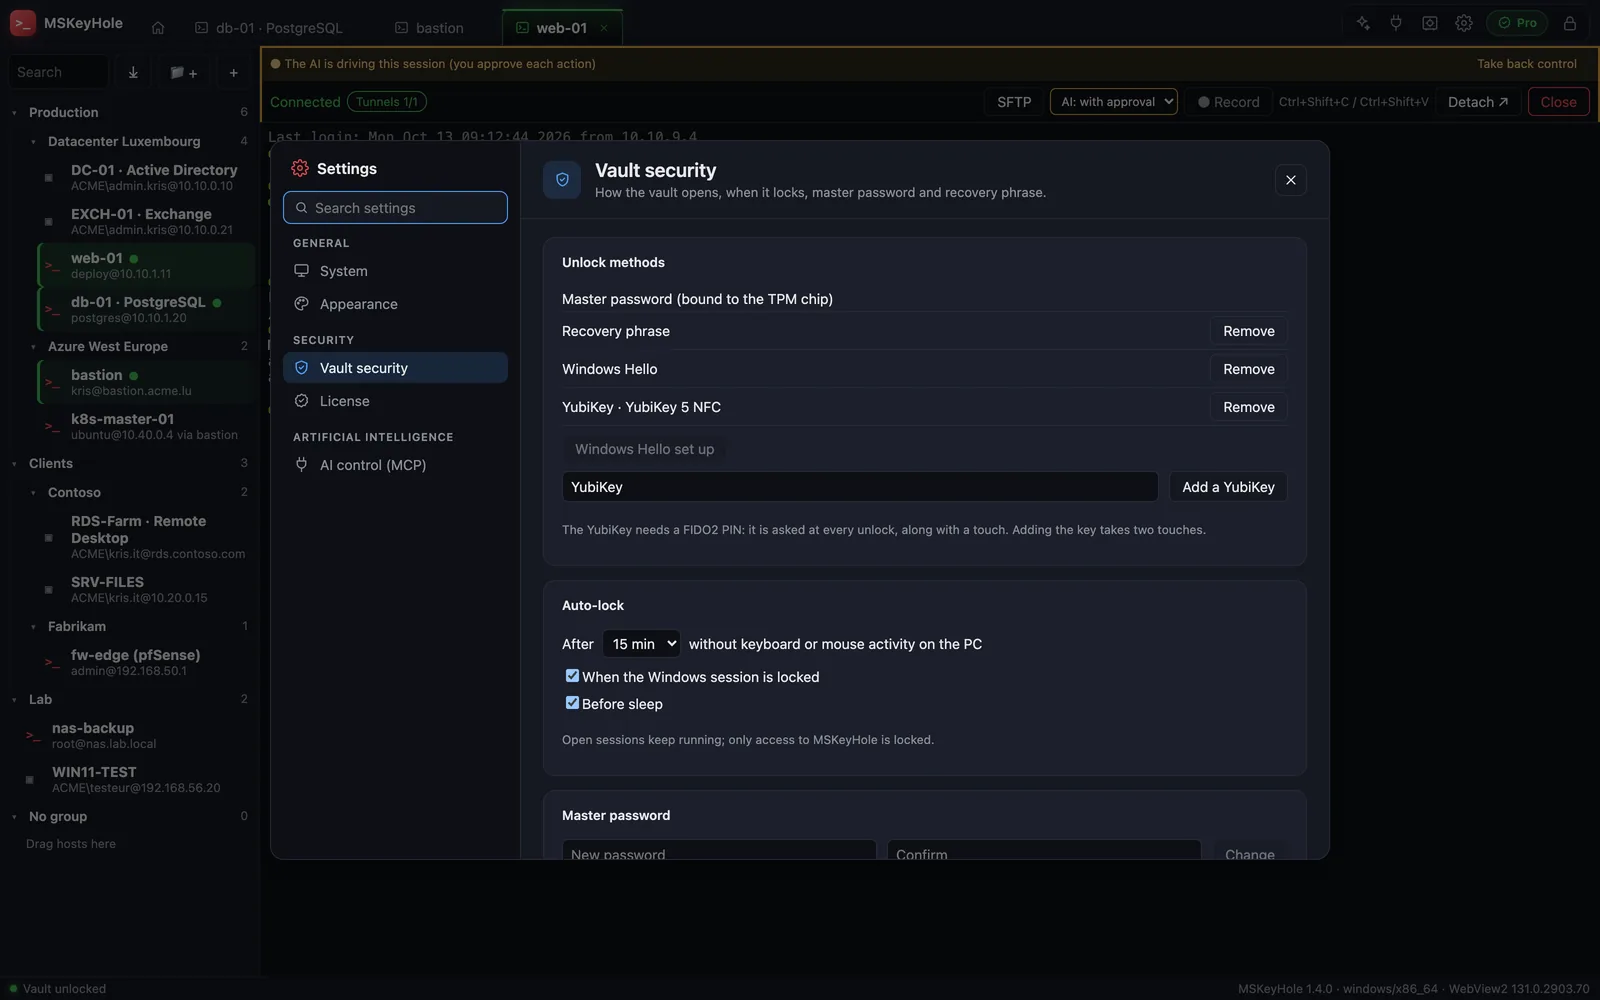The width and height of the screenshot is (1600, 1000).
Task: Focus the Search settings field
Action: tap(395, 208)
